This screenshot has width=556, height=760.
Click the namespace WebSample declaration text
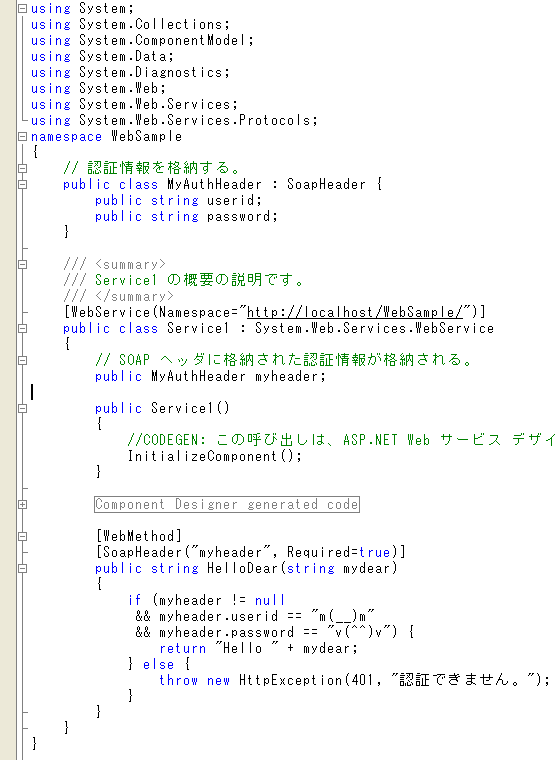106,136
